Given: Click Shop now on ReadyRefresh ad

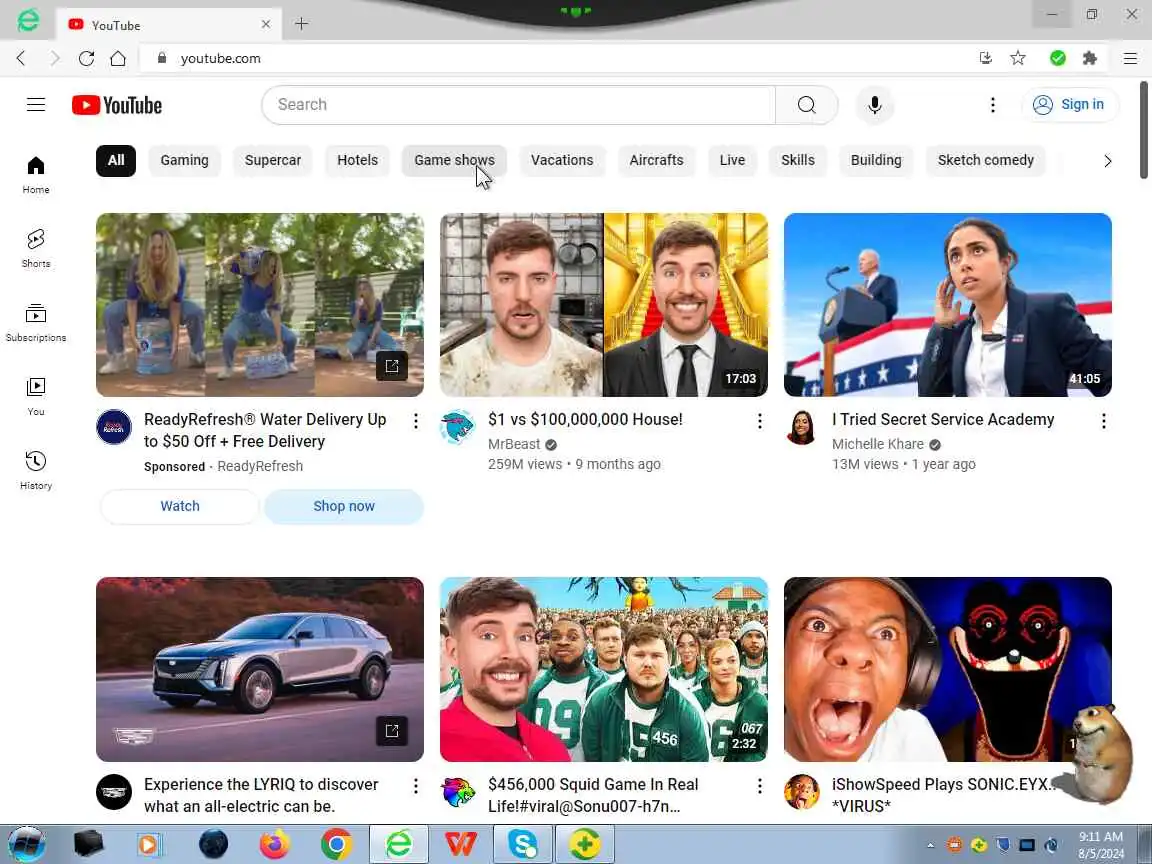Looking at the screenshot, I should click(x=344, y=506).
